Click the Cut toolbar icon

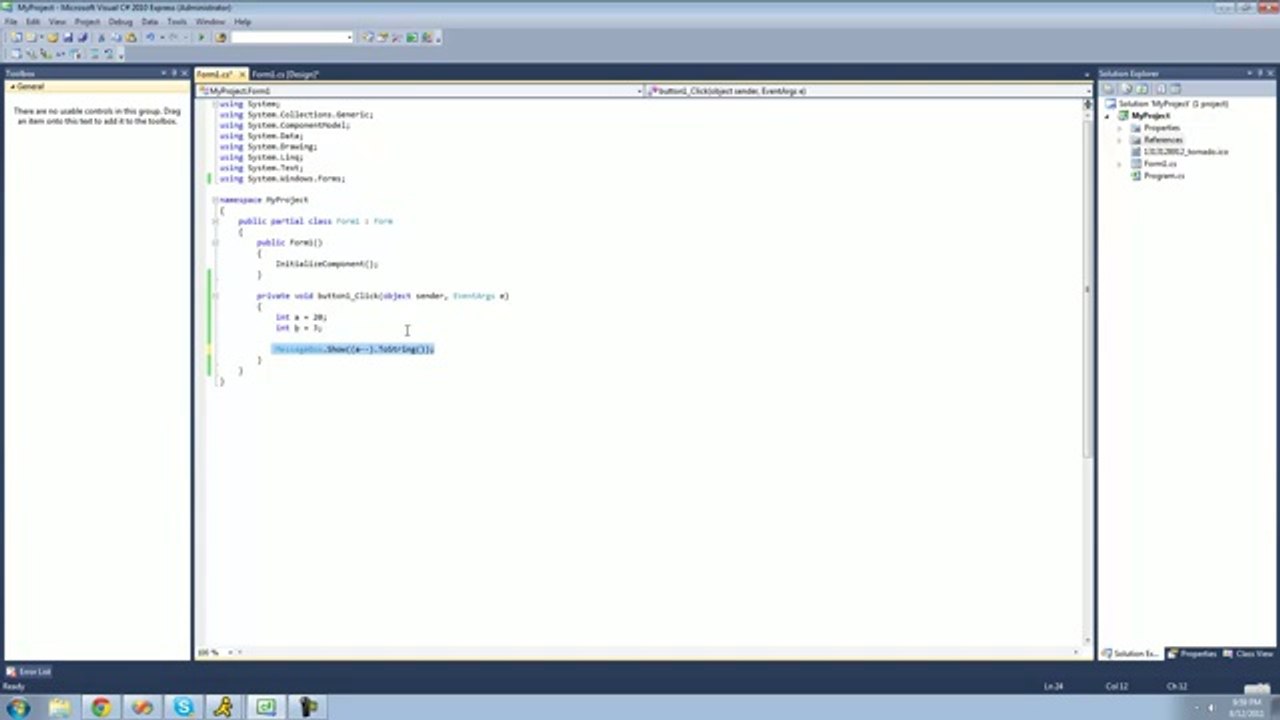click(101, 37)
